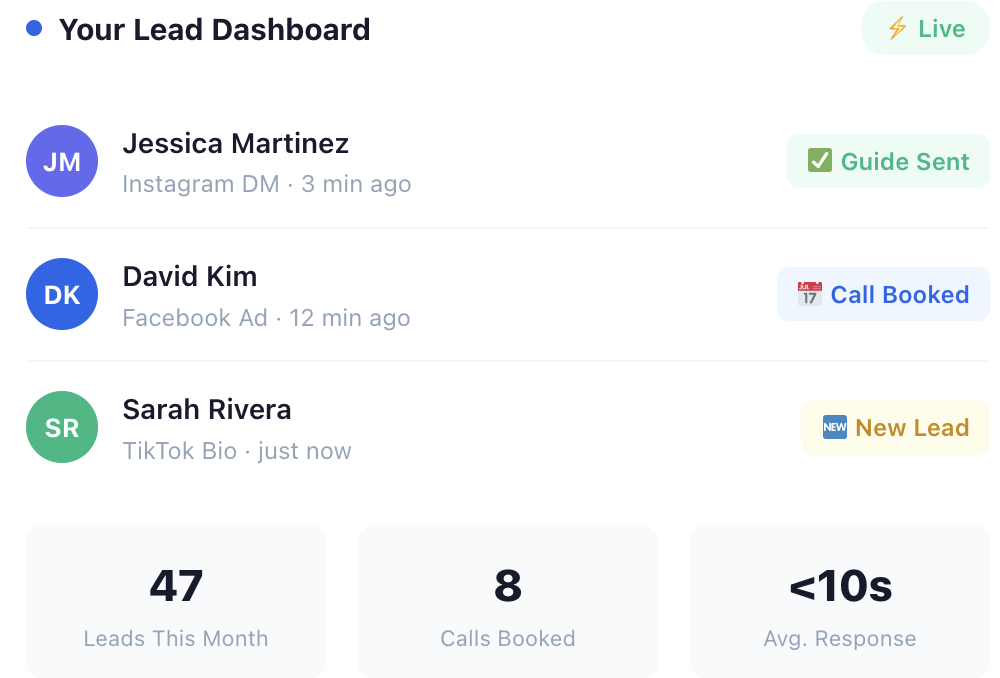
Task: Select Jessica Martinez's JM avatar
Action: pyautogui.click(x=61, y=160)
